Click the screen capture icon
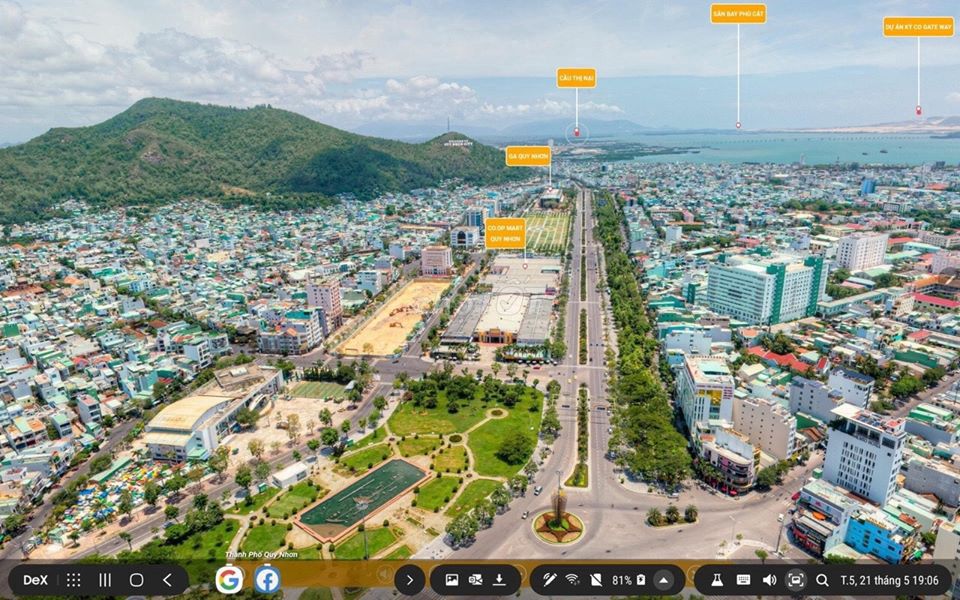The image size is (960, 600). pyautogui.click(x=796, y=580)
